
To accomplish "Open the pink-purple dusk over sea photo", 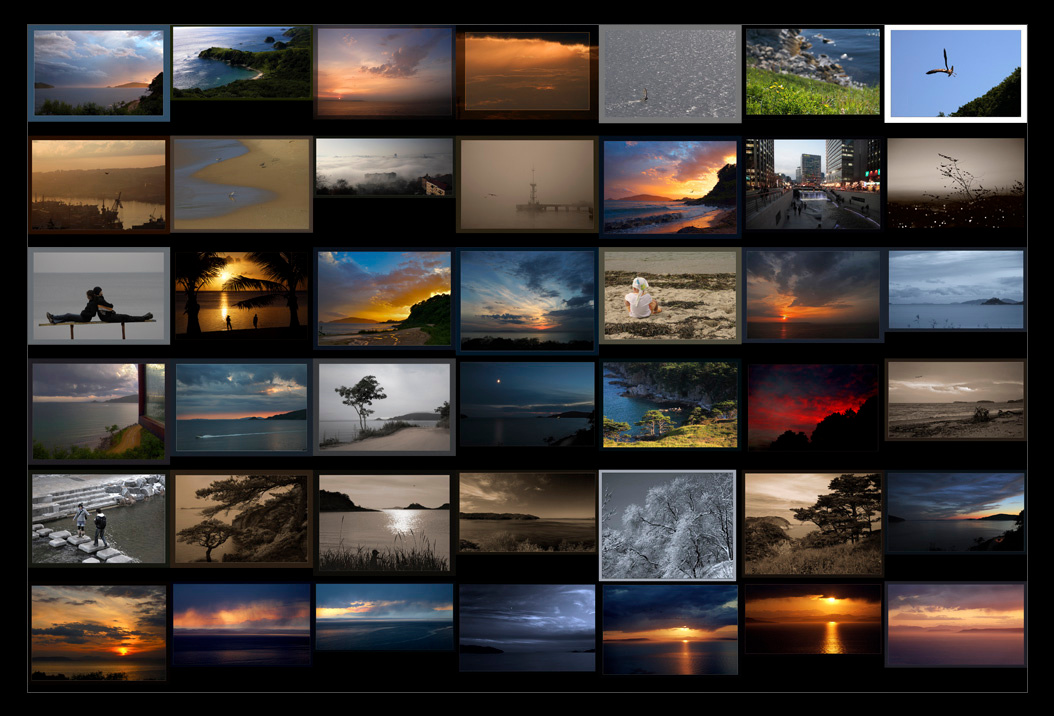I will point(955,625).
